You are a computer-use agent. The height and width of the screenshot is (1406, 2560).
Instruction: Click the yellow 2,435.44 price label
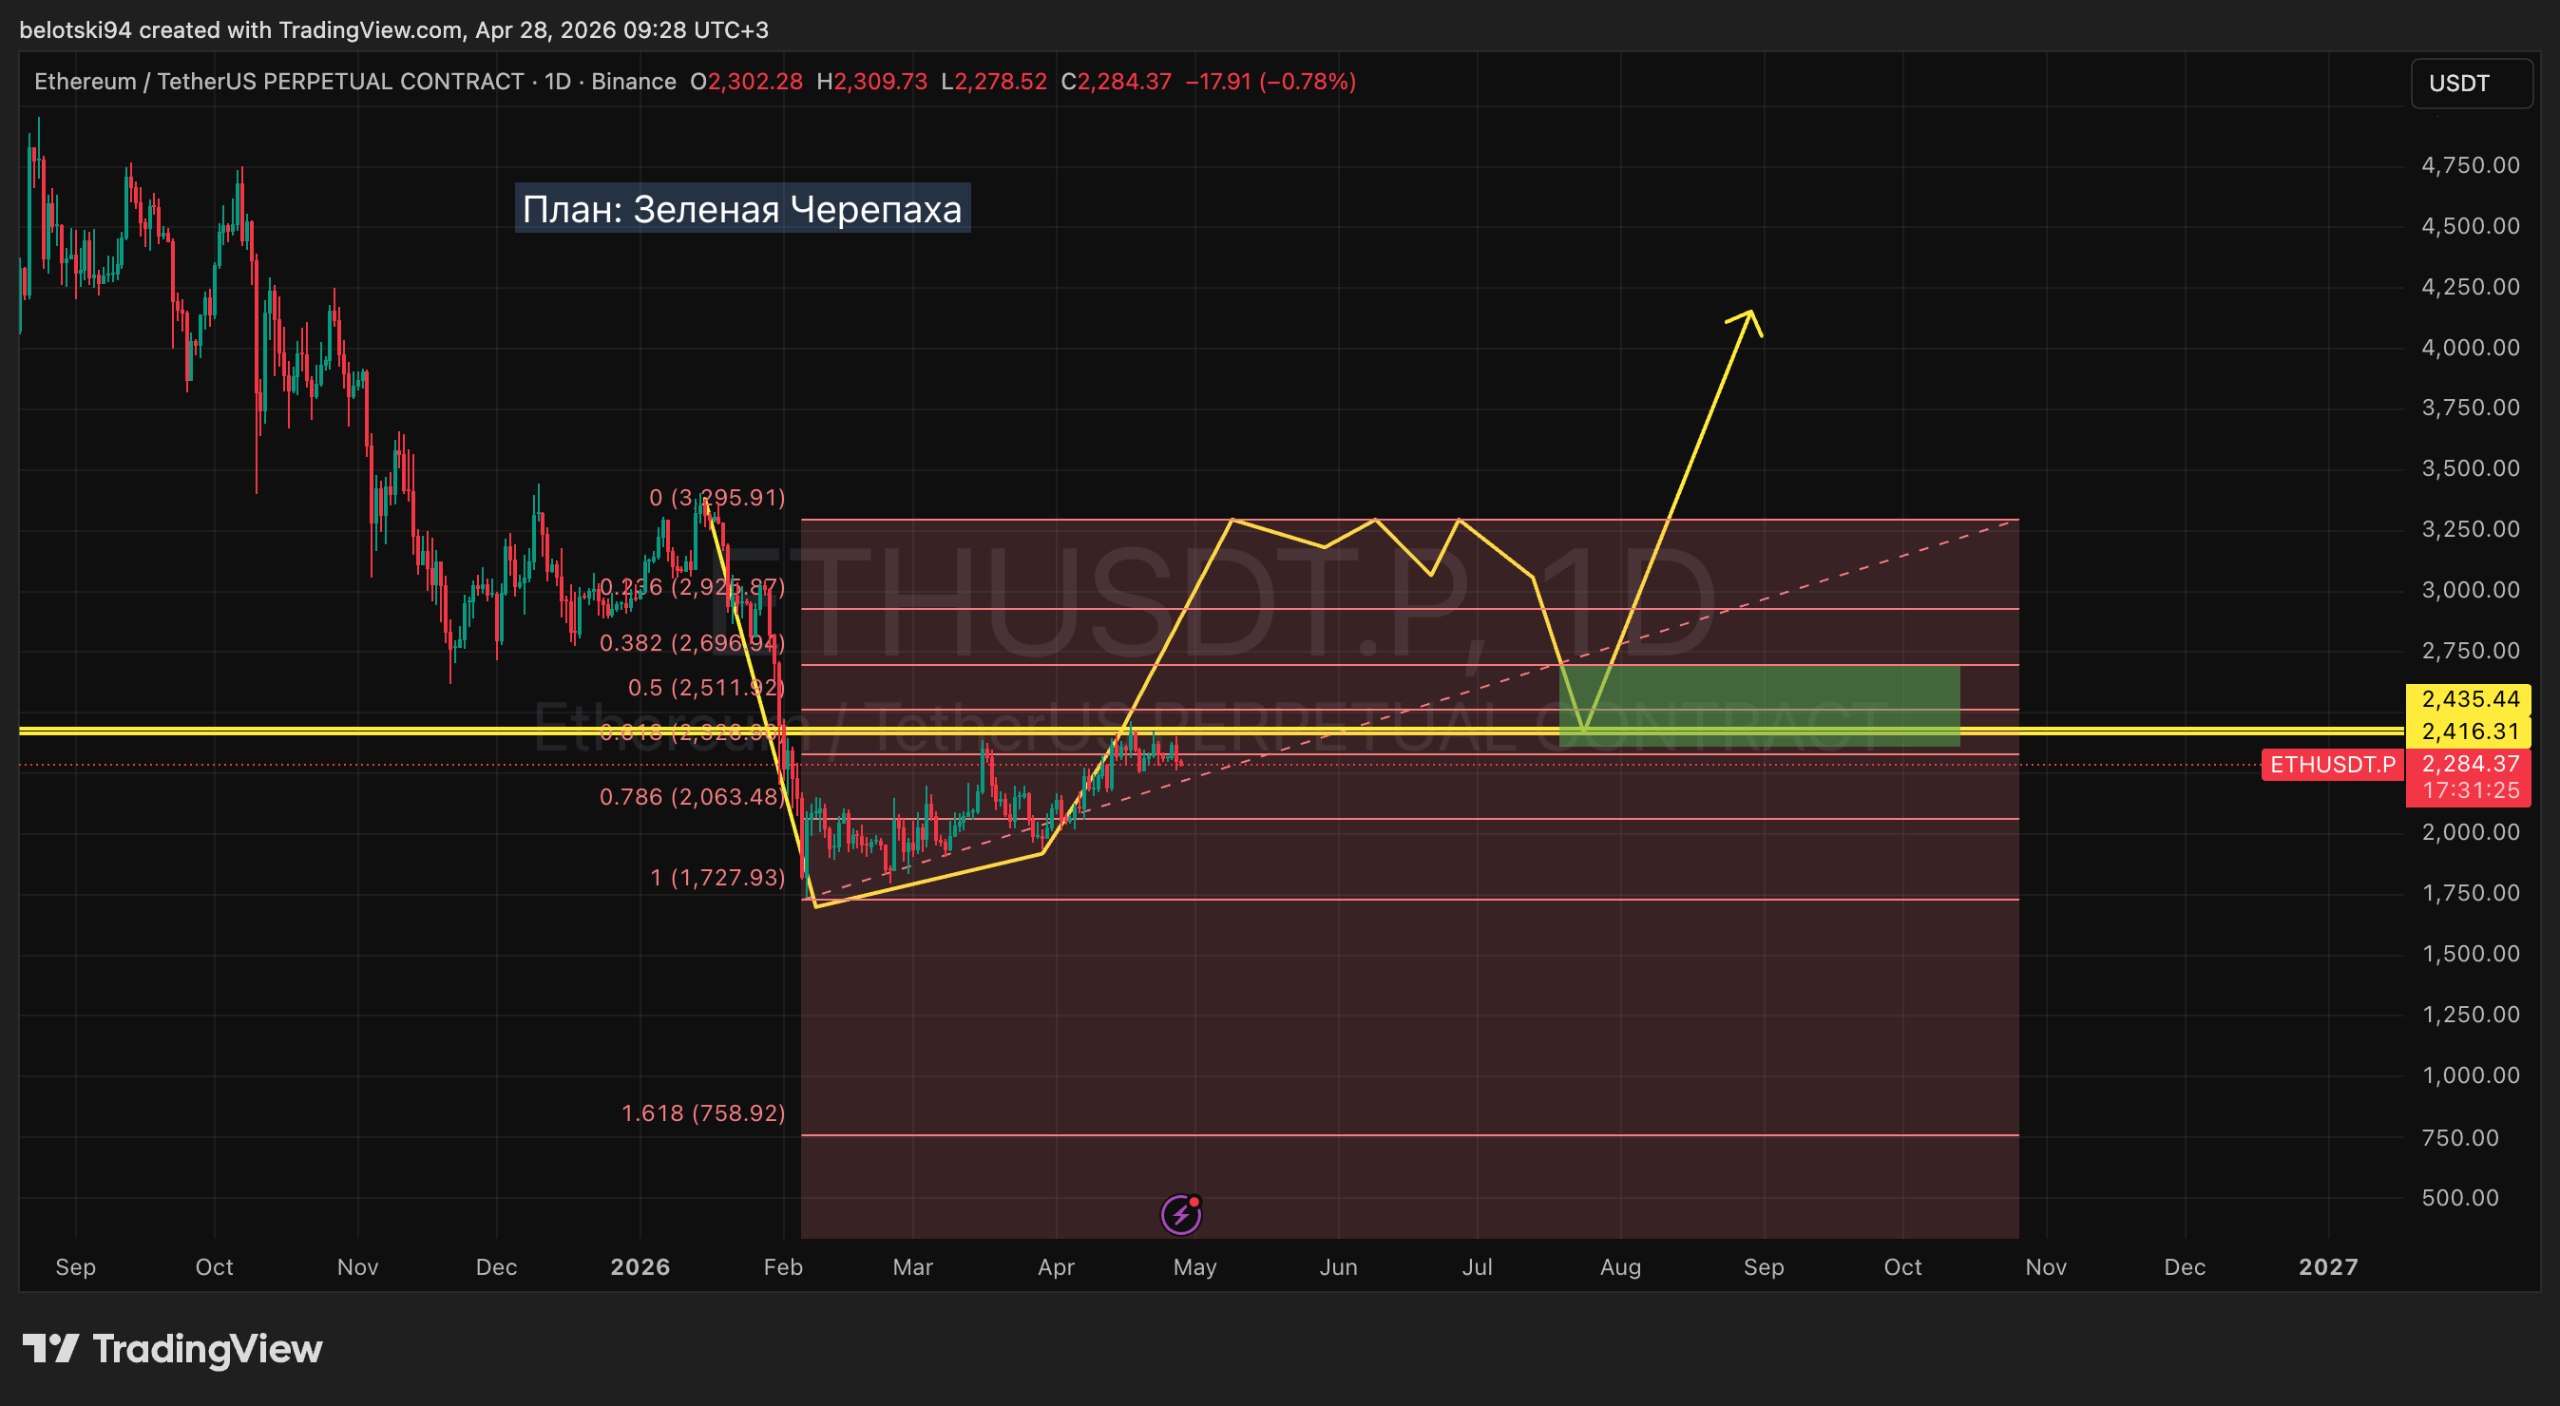coord(2468,698)
